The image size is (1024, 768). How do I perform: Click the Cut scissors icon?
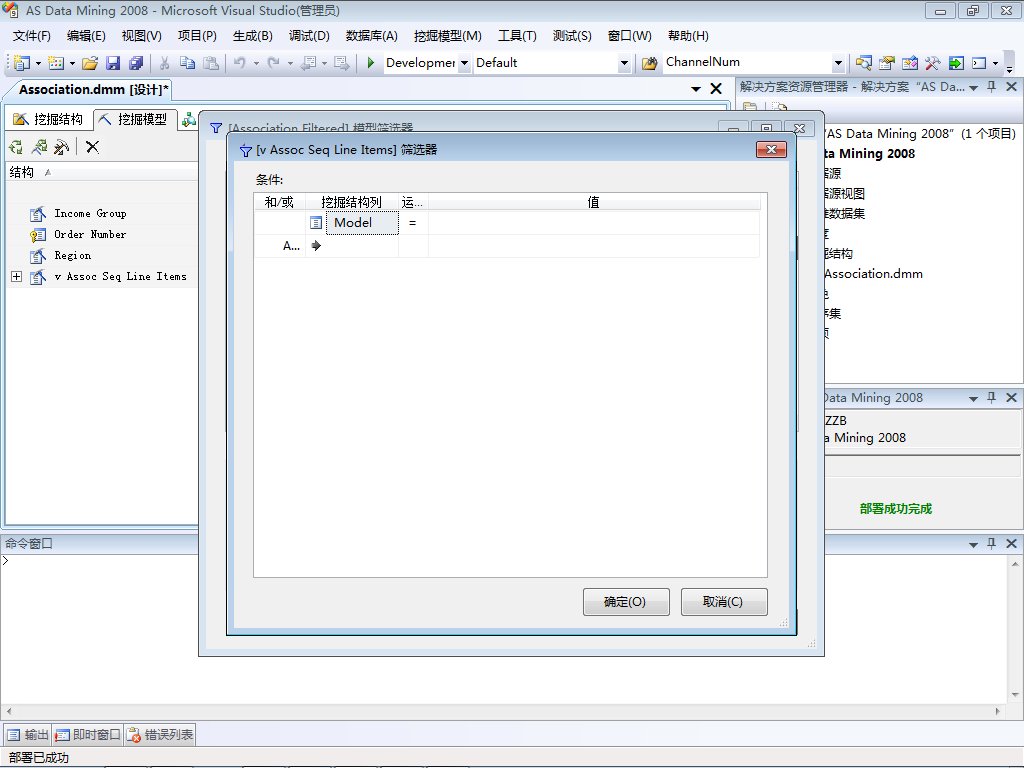click(165, 63)
